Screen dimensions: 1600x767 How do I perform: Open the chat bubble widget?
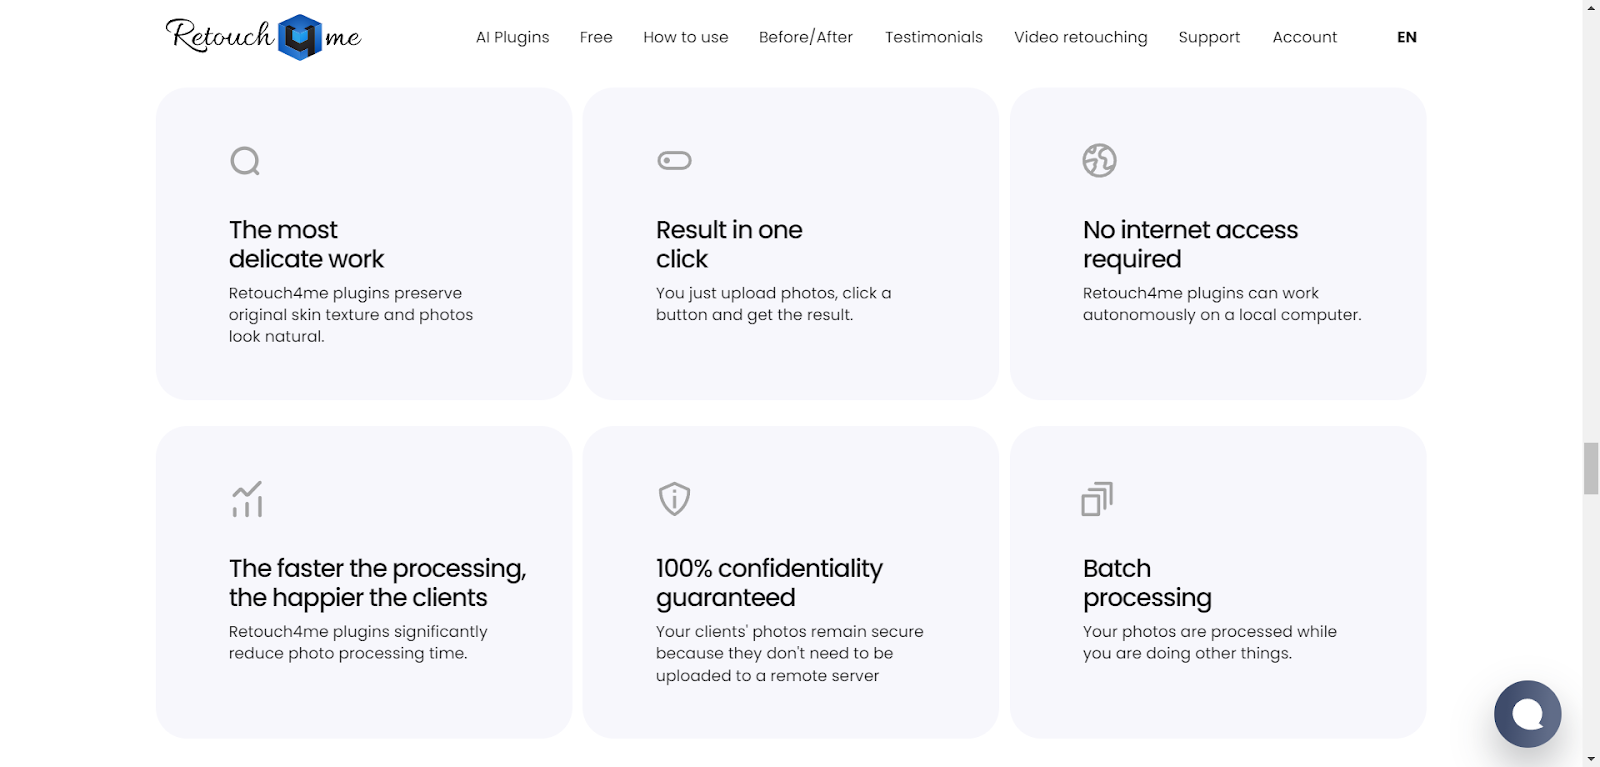tap(1527, 714)
